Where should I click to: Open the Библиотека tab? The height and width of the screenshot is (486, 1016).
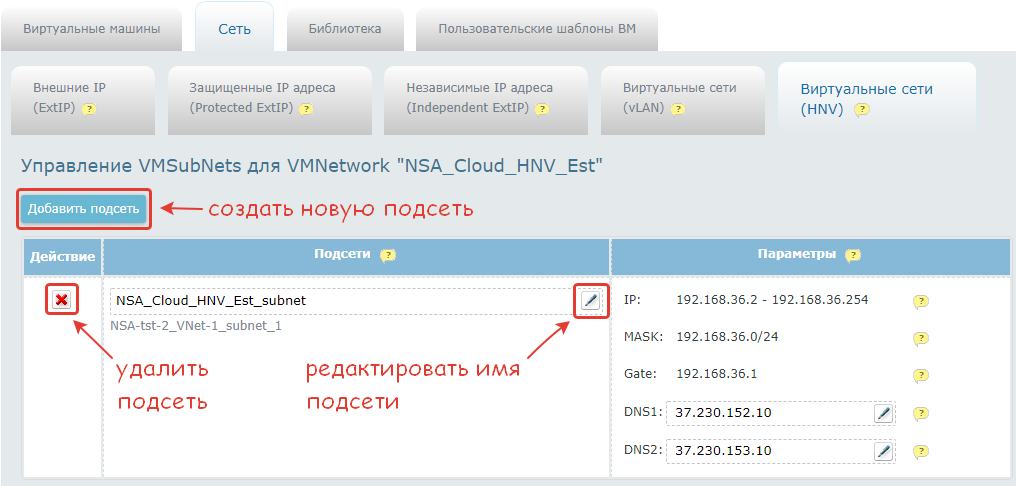tap(344, 29)
